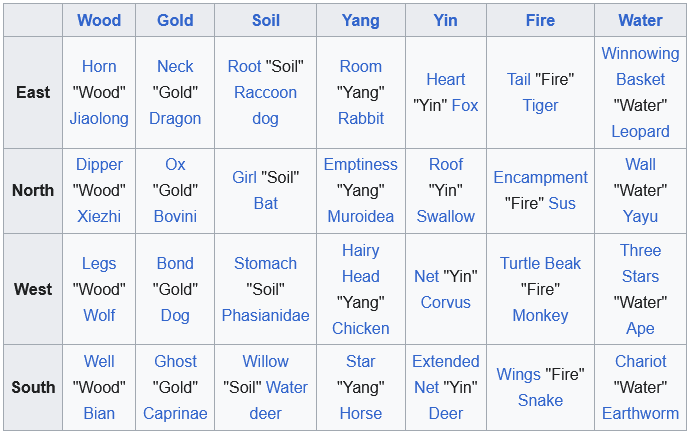Screen dimensions: 691x434
Task: Open the Rabbit link
Action: 360,118
